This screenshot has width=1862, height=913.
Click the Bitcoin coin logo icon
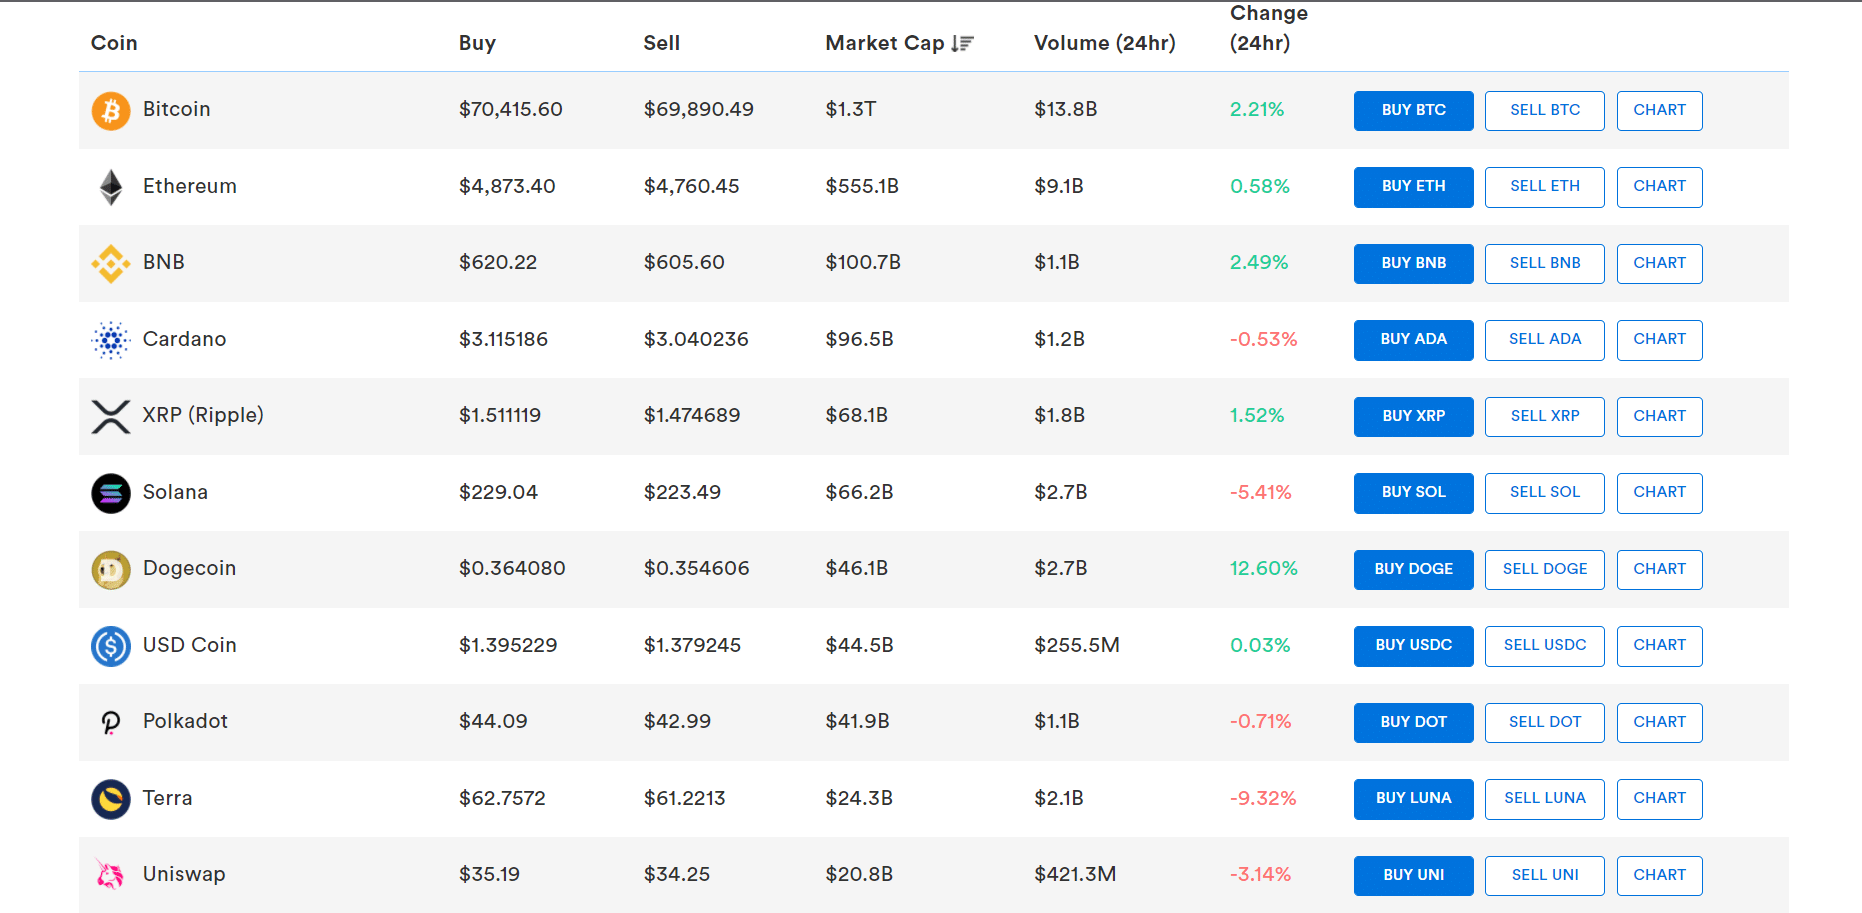point(111,111)
